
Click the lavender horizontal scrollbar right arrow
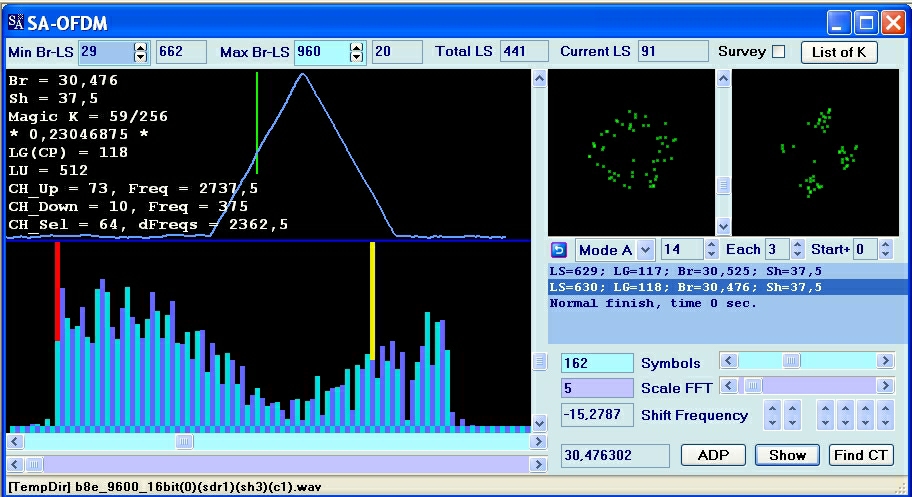538,464
